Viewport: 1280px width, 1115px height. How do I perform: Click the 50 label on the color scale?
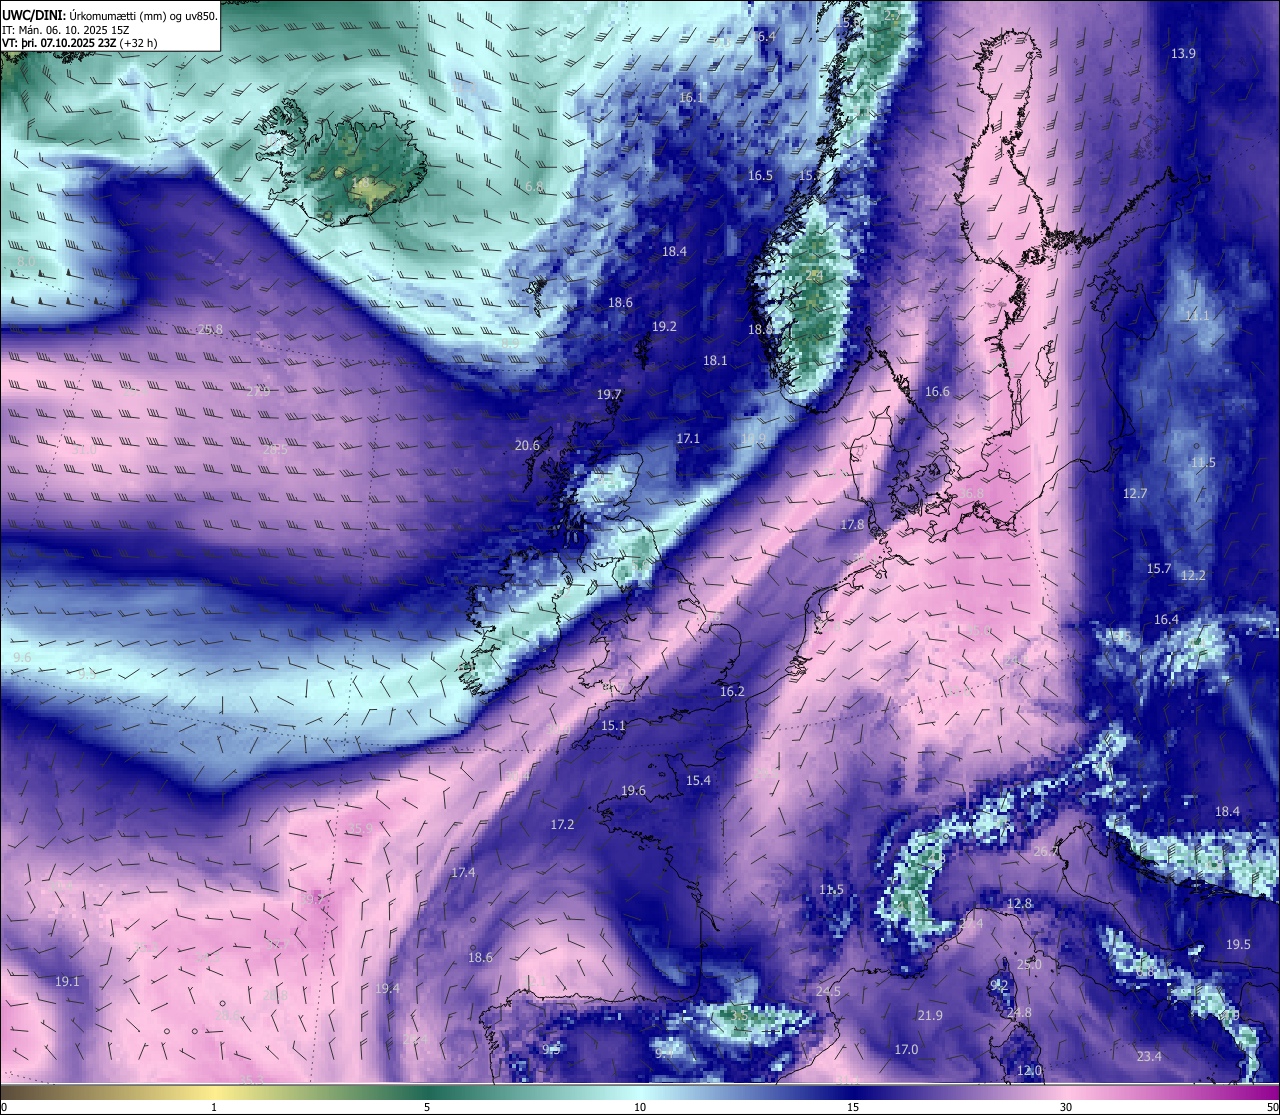[1272, 1107]
